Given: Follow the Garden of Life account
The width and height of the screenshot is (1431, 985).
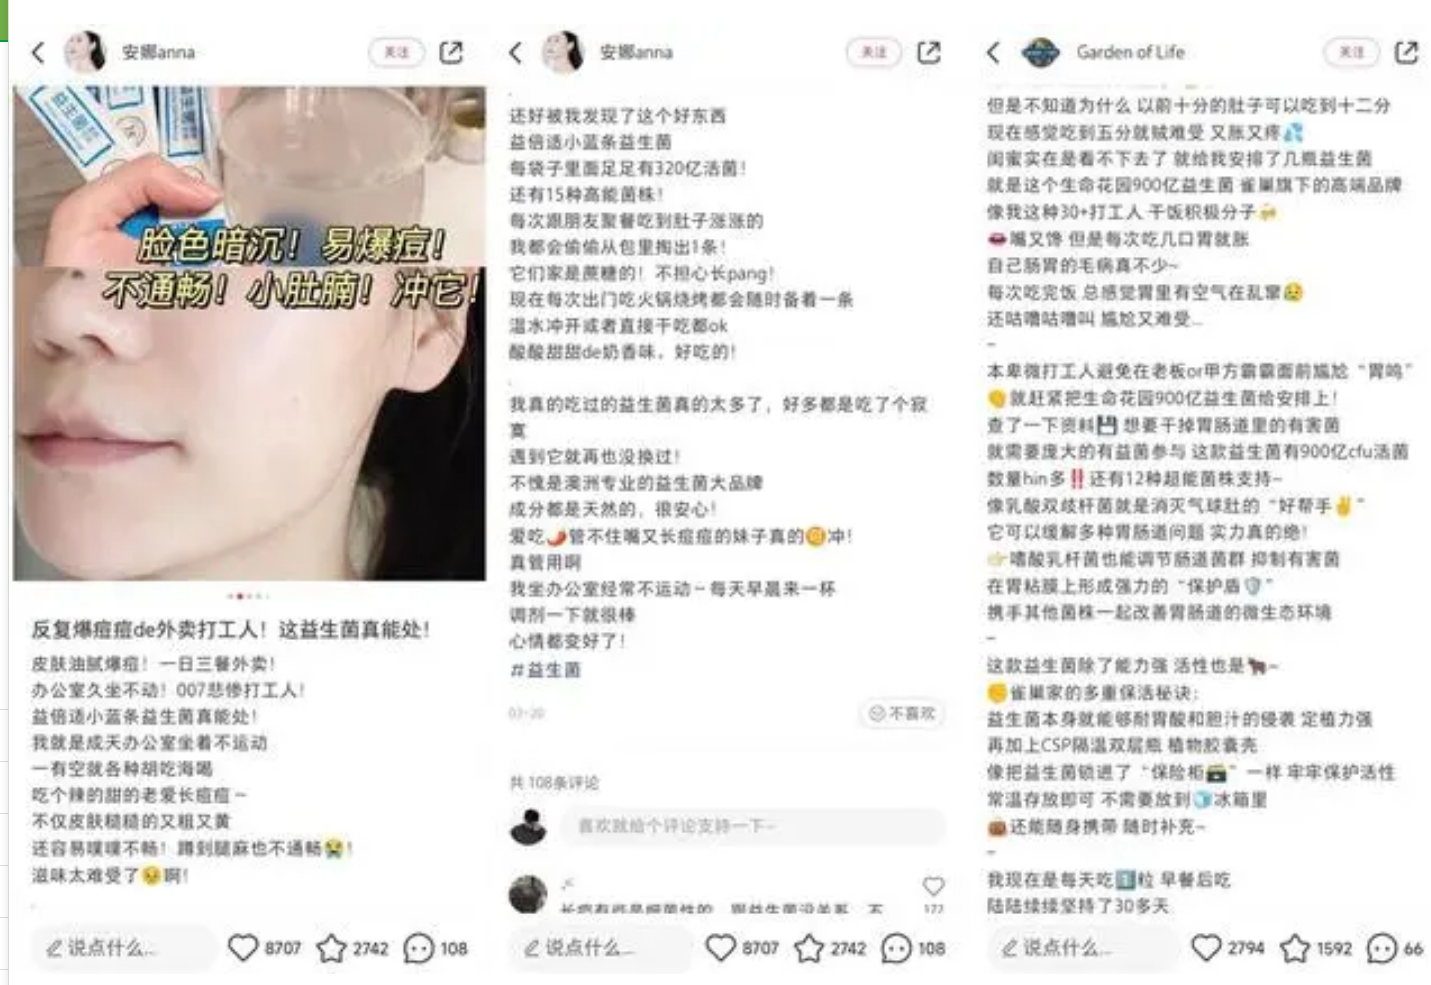Looking at the screenshot, I should 1352,52.
